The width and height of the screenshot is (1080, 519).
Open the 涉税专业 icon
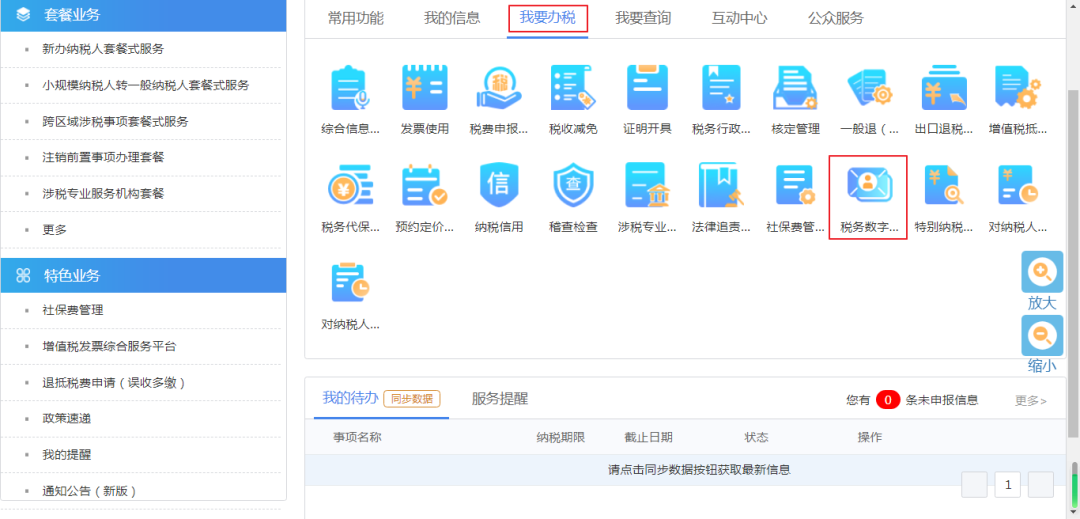(648, 186)
